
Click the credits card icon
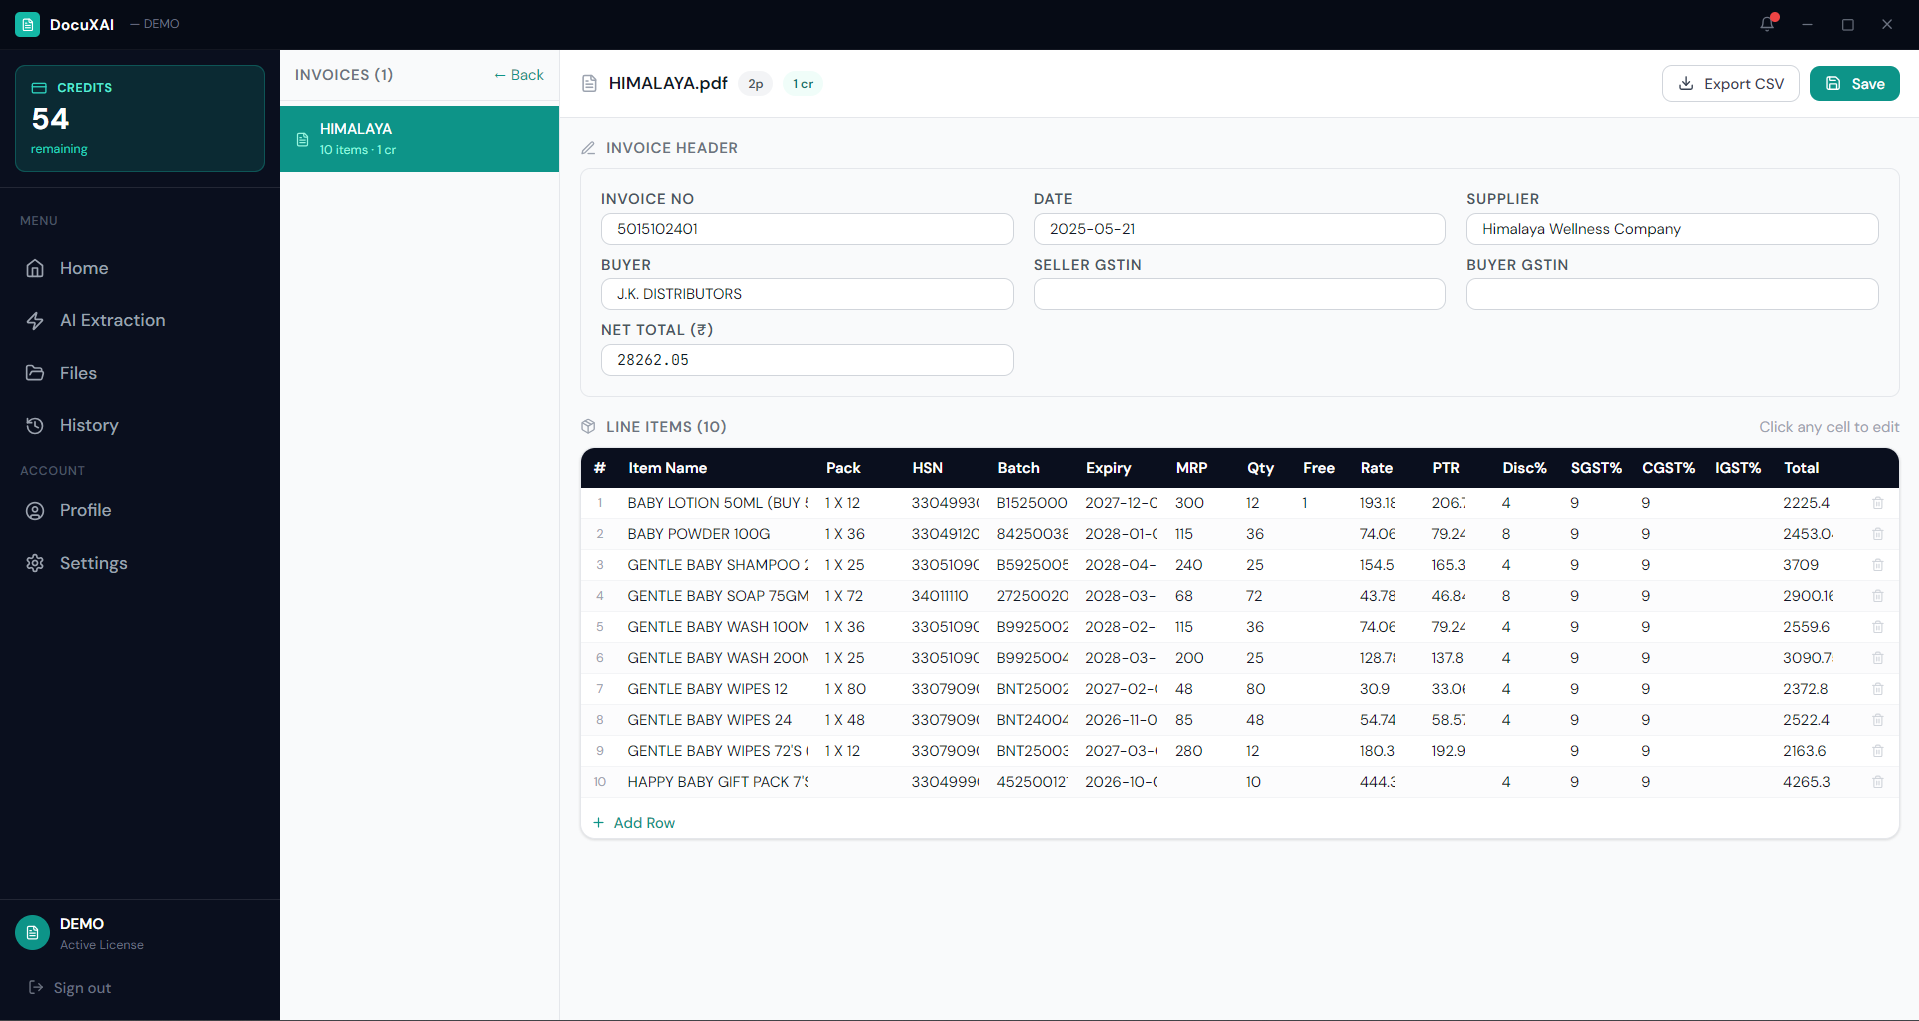[39, 88]
